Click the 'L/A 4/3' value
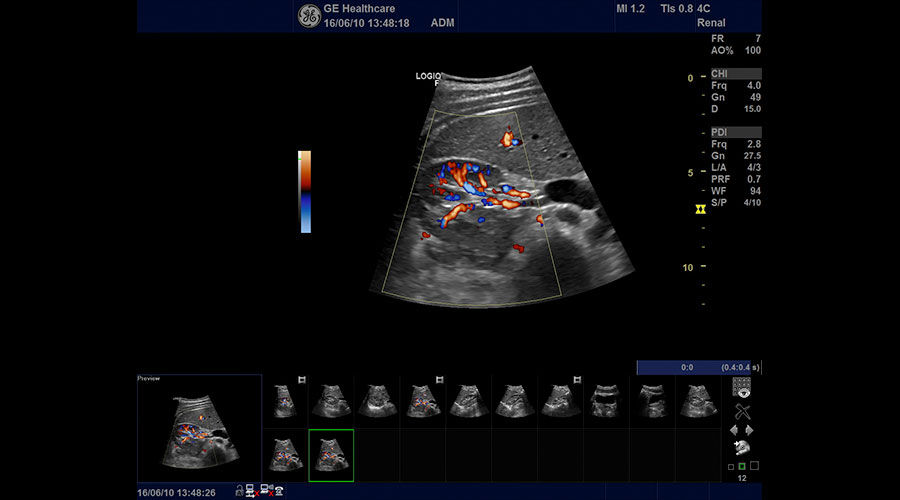 pyautogui.click(x=736, y=168)
